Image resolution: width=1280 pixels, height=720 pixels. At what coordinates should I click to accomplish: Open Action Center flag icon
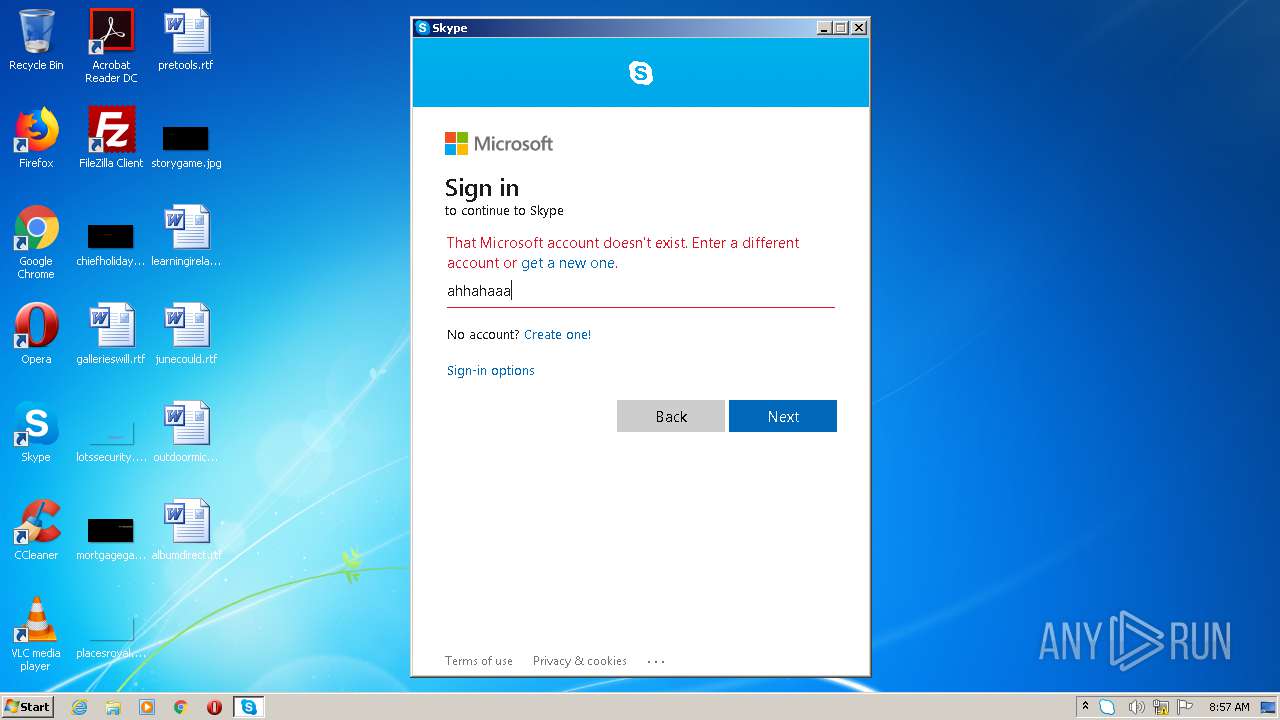1185,707
